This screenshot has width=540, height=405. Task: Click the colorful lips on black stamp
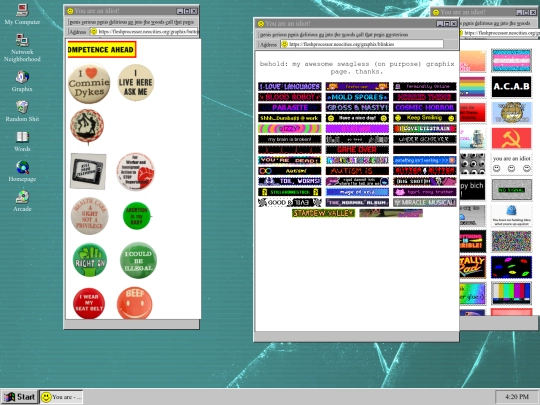[x=511, y=267]
